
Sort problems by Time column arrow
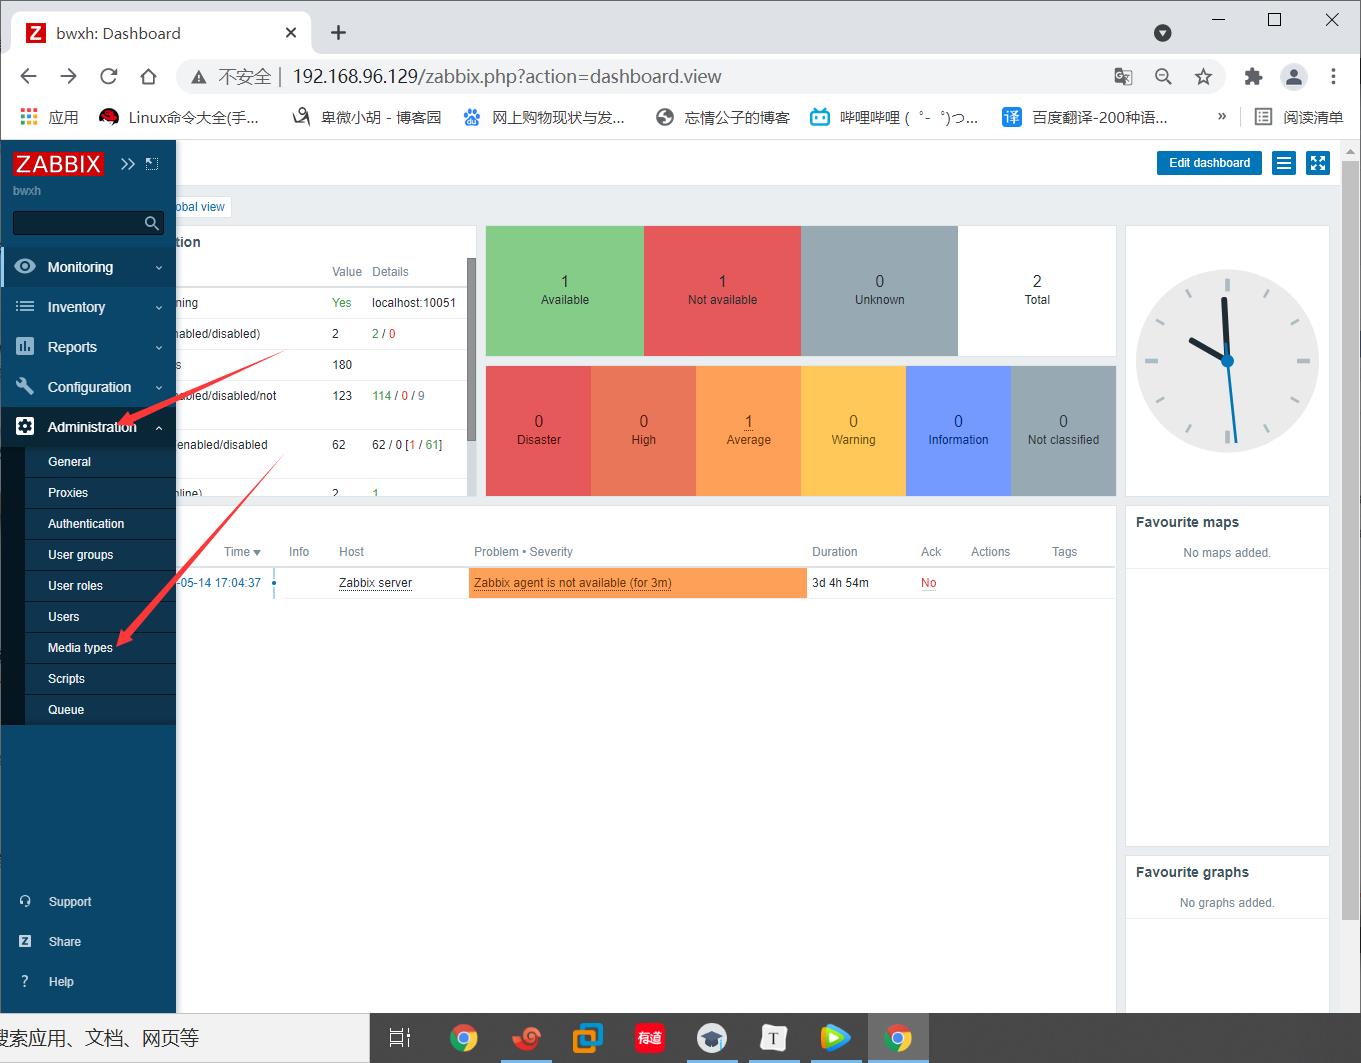coord(257,552)
